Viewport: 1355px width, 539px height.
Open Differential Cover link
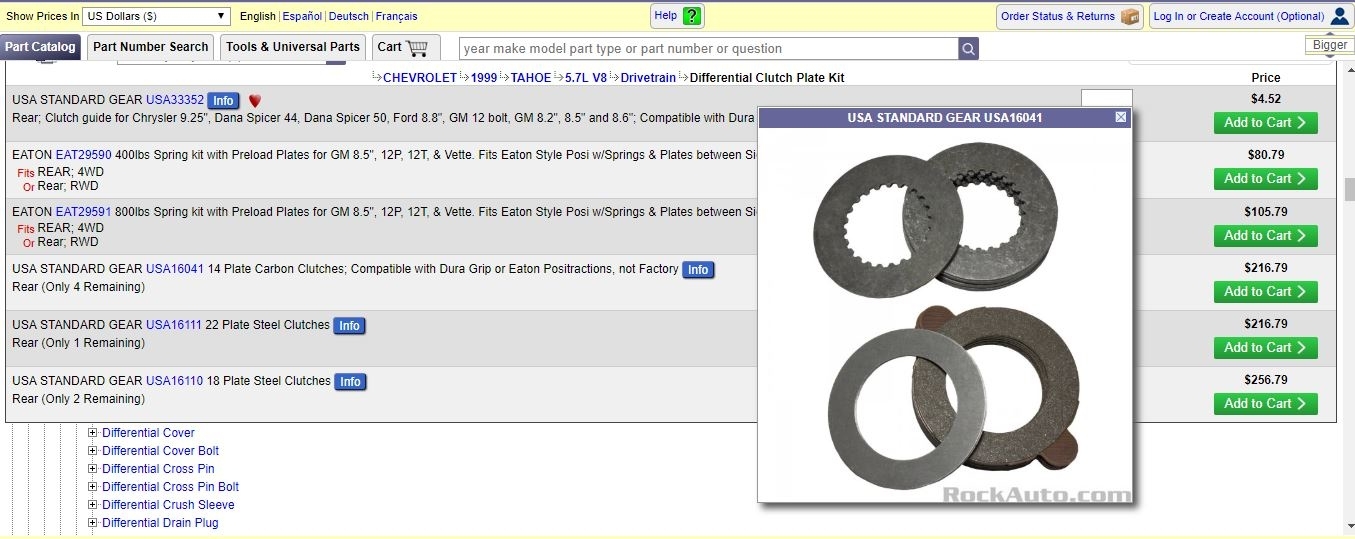148,433
